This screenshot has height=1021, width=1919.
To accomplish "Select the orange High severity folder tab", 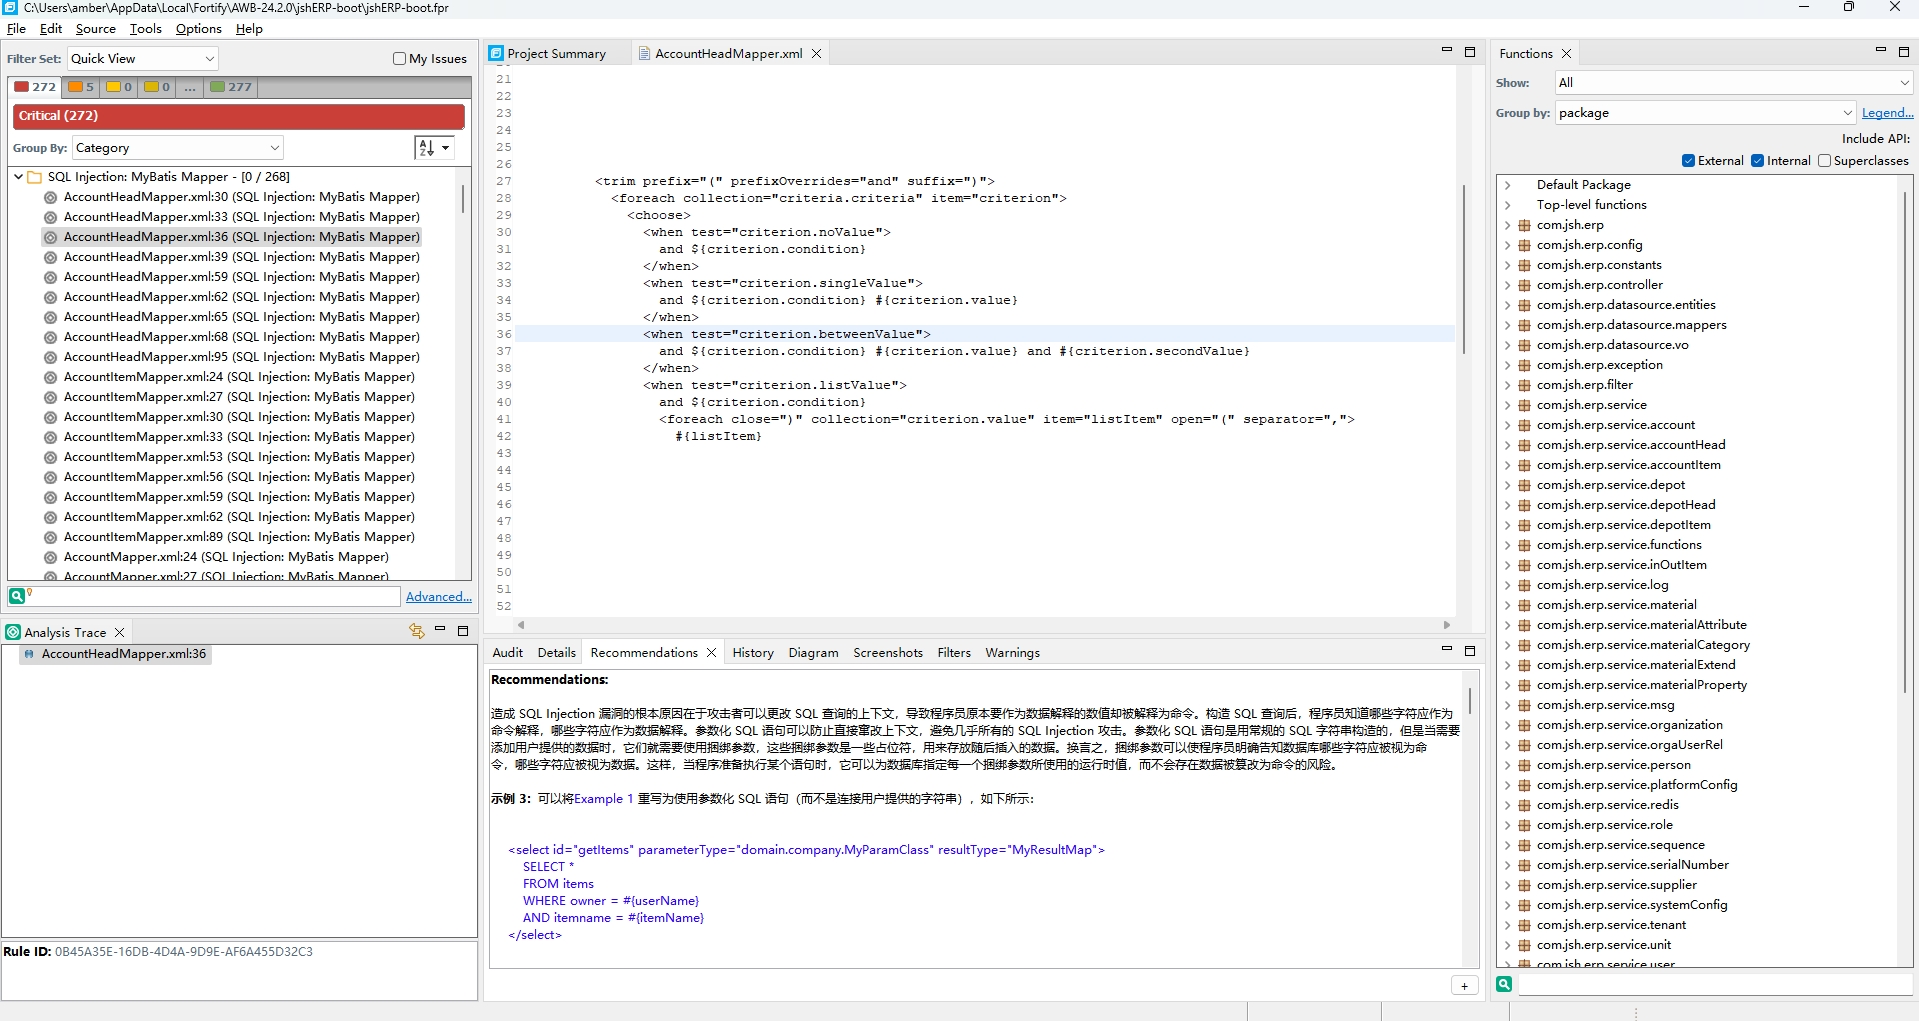I will 81,87.
